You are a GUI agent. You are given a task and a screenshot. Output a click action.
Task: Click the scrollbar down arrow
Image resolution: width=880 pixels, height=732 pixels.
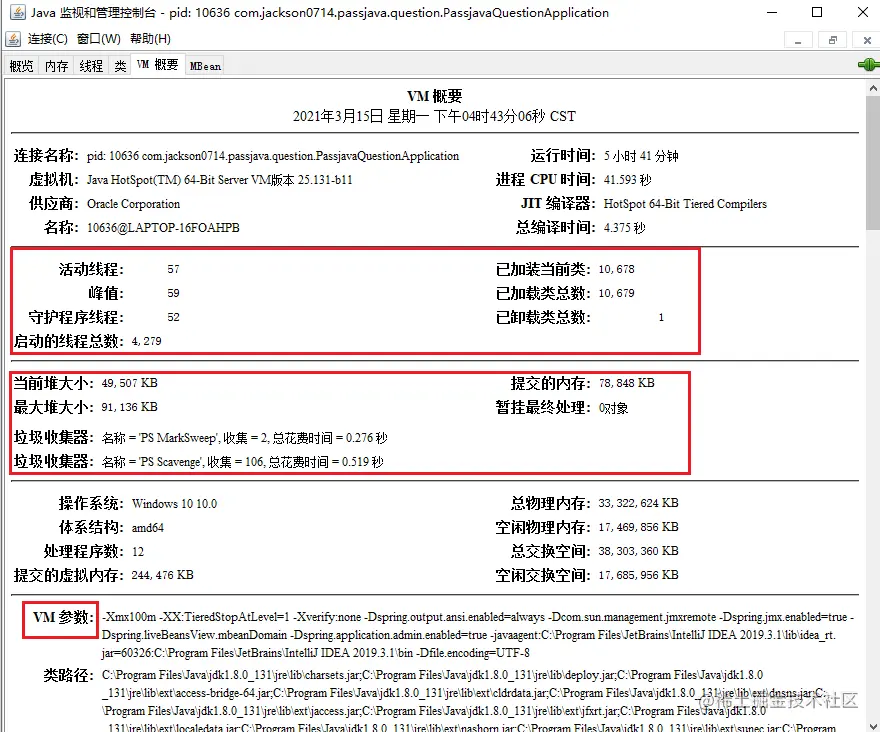[x=872, y=724]
